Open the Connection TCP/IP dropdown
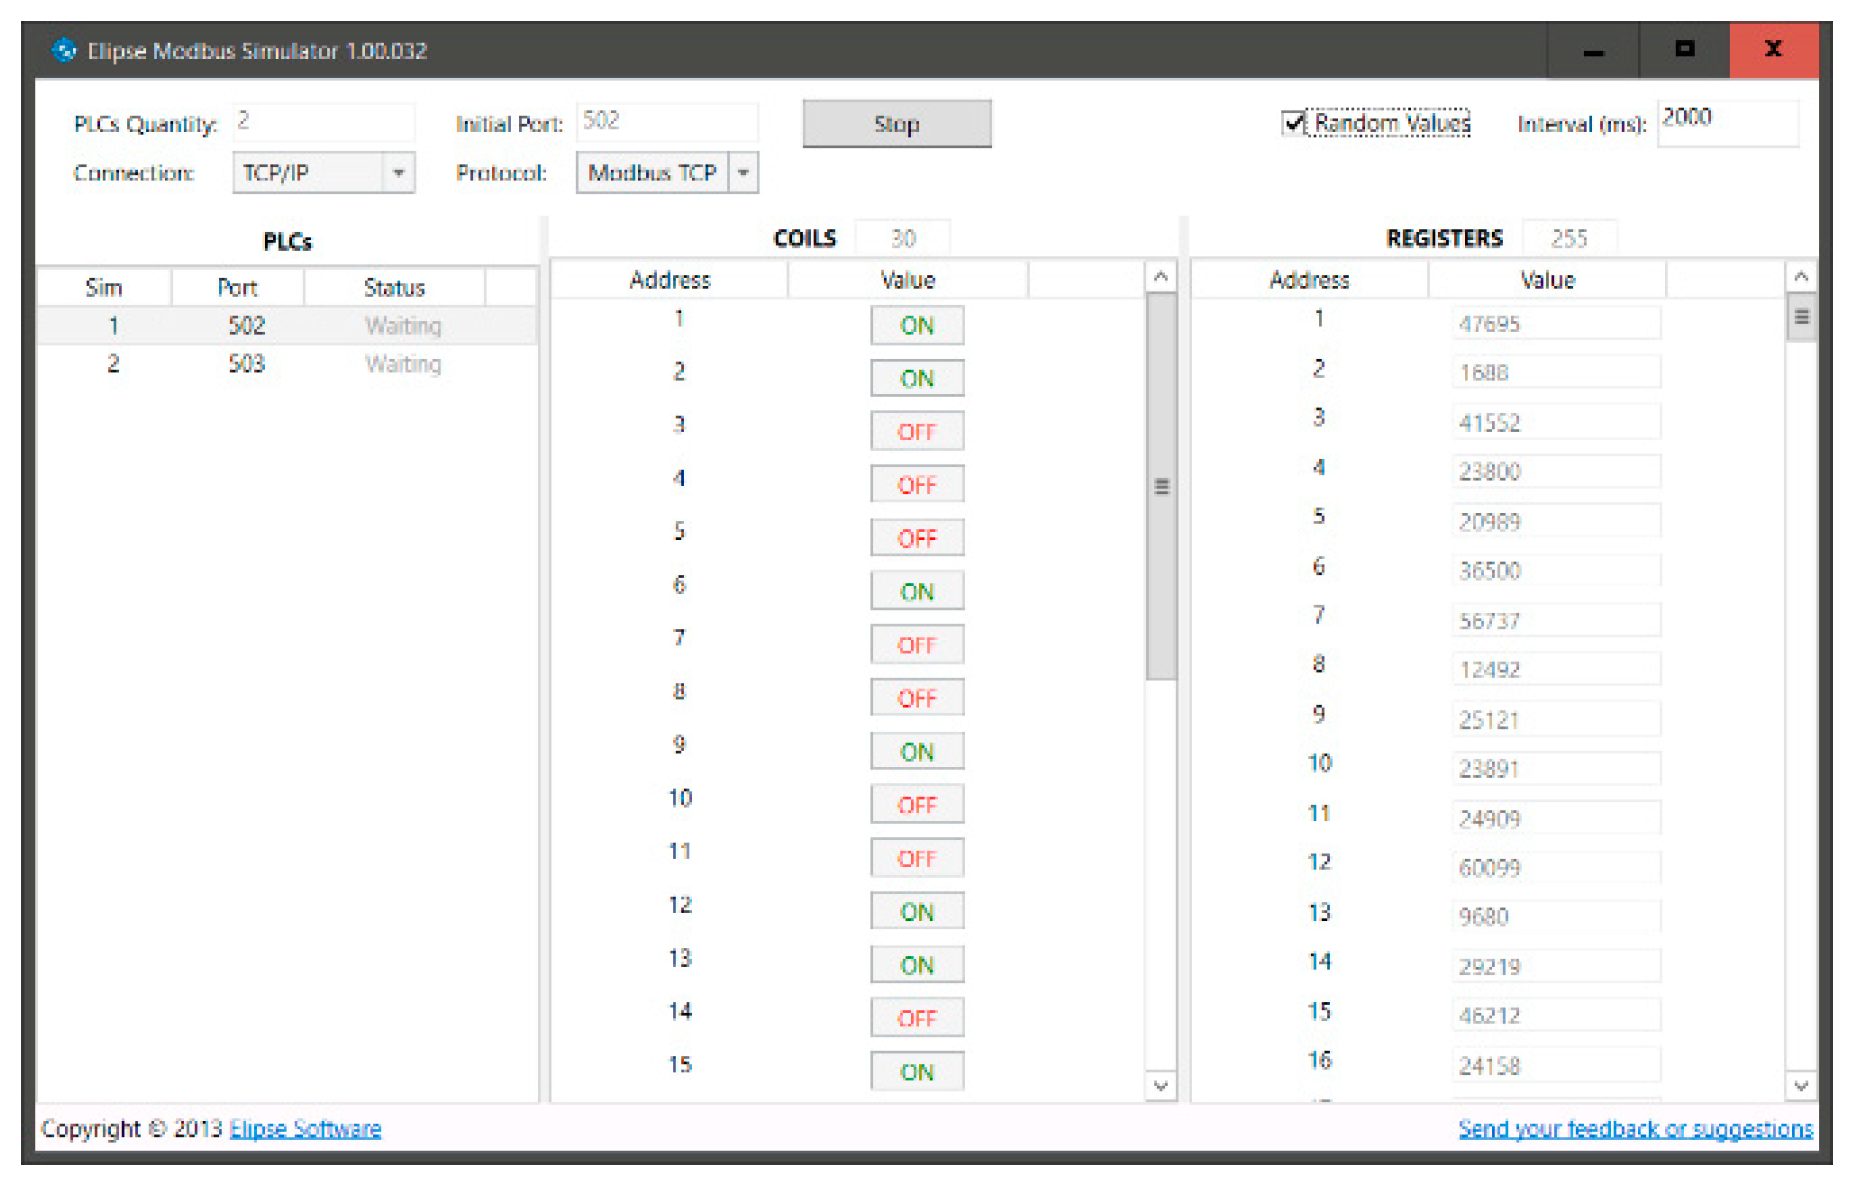Screen dimensions: 1852x1186 click(x=398, y=173)
